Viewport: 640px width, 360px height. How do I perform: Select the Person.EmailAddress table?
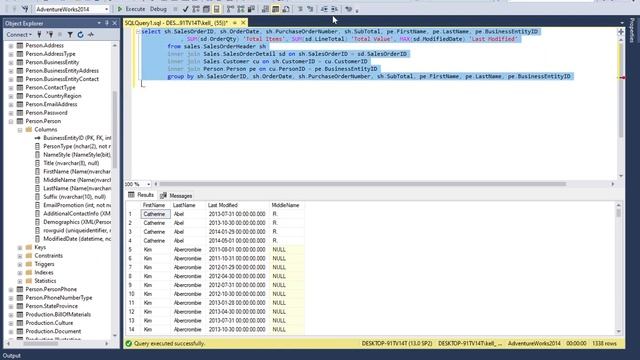pyautogui.click(x=51, y=104)
